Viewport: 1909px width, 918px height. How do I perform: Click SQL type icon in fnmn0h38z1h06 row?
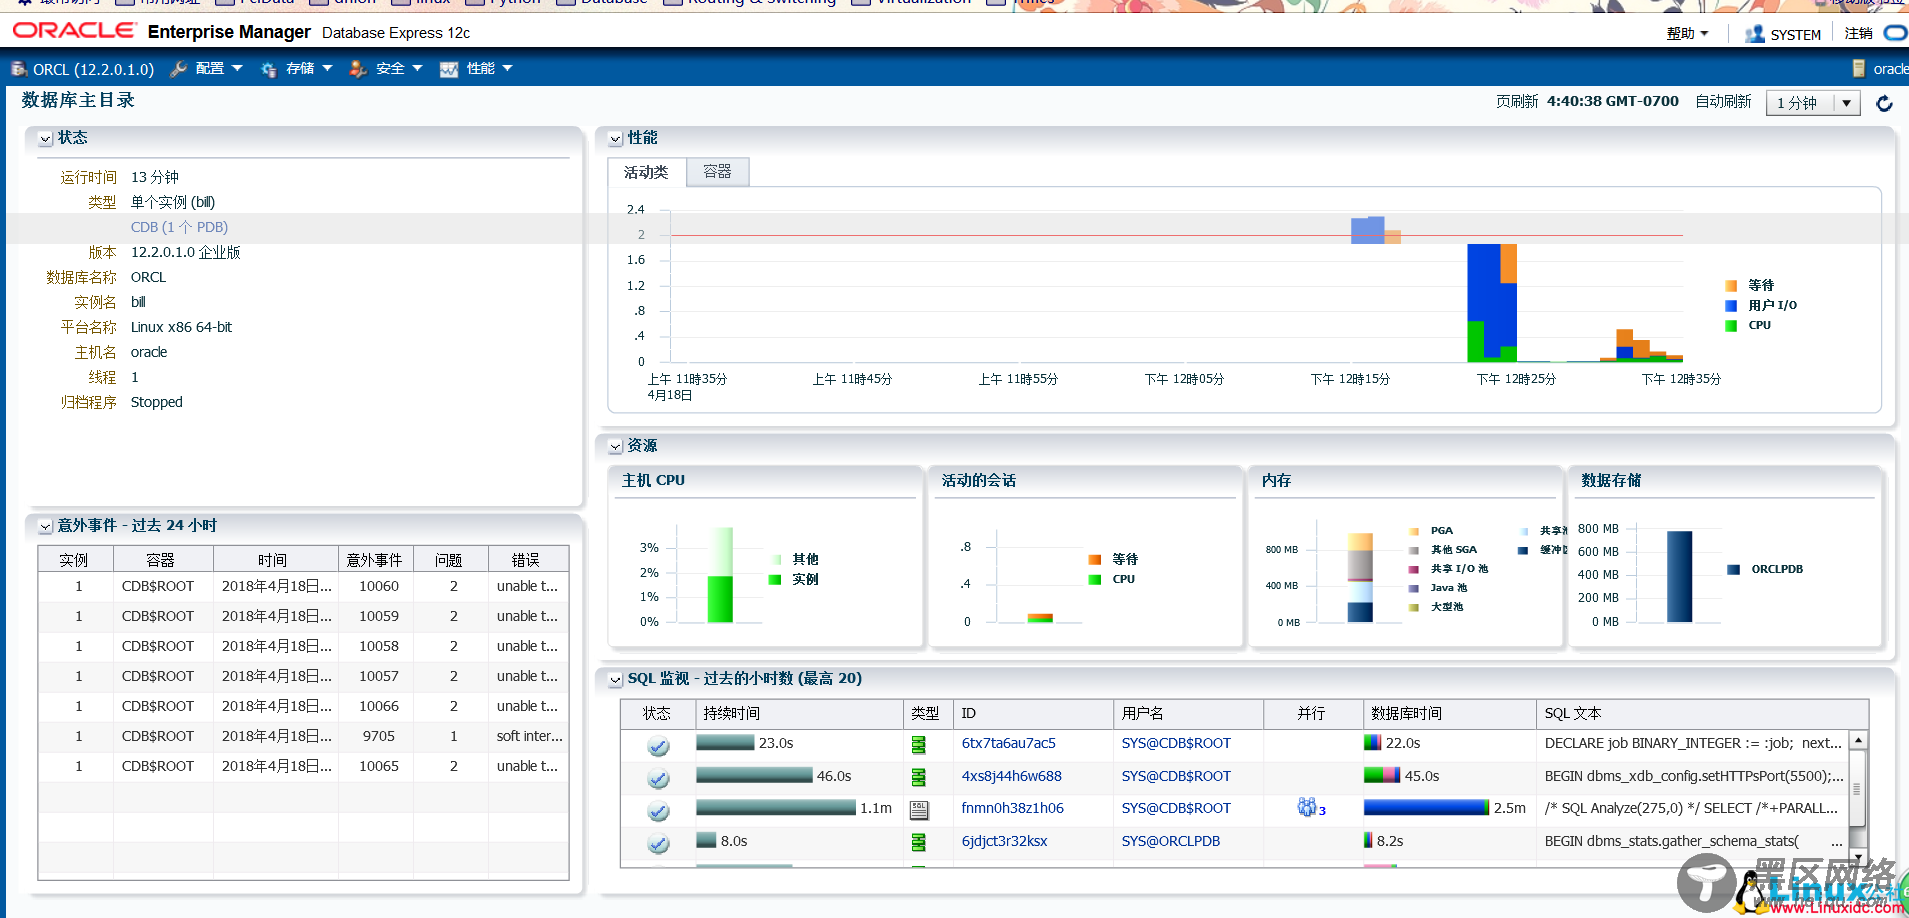pos(919,810)
